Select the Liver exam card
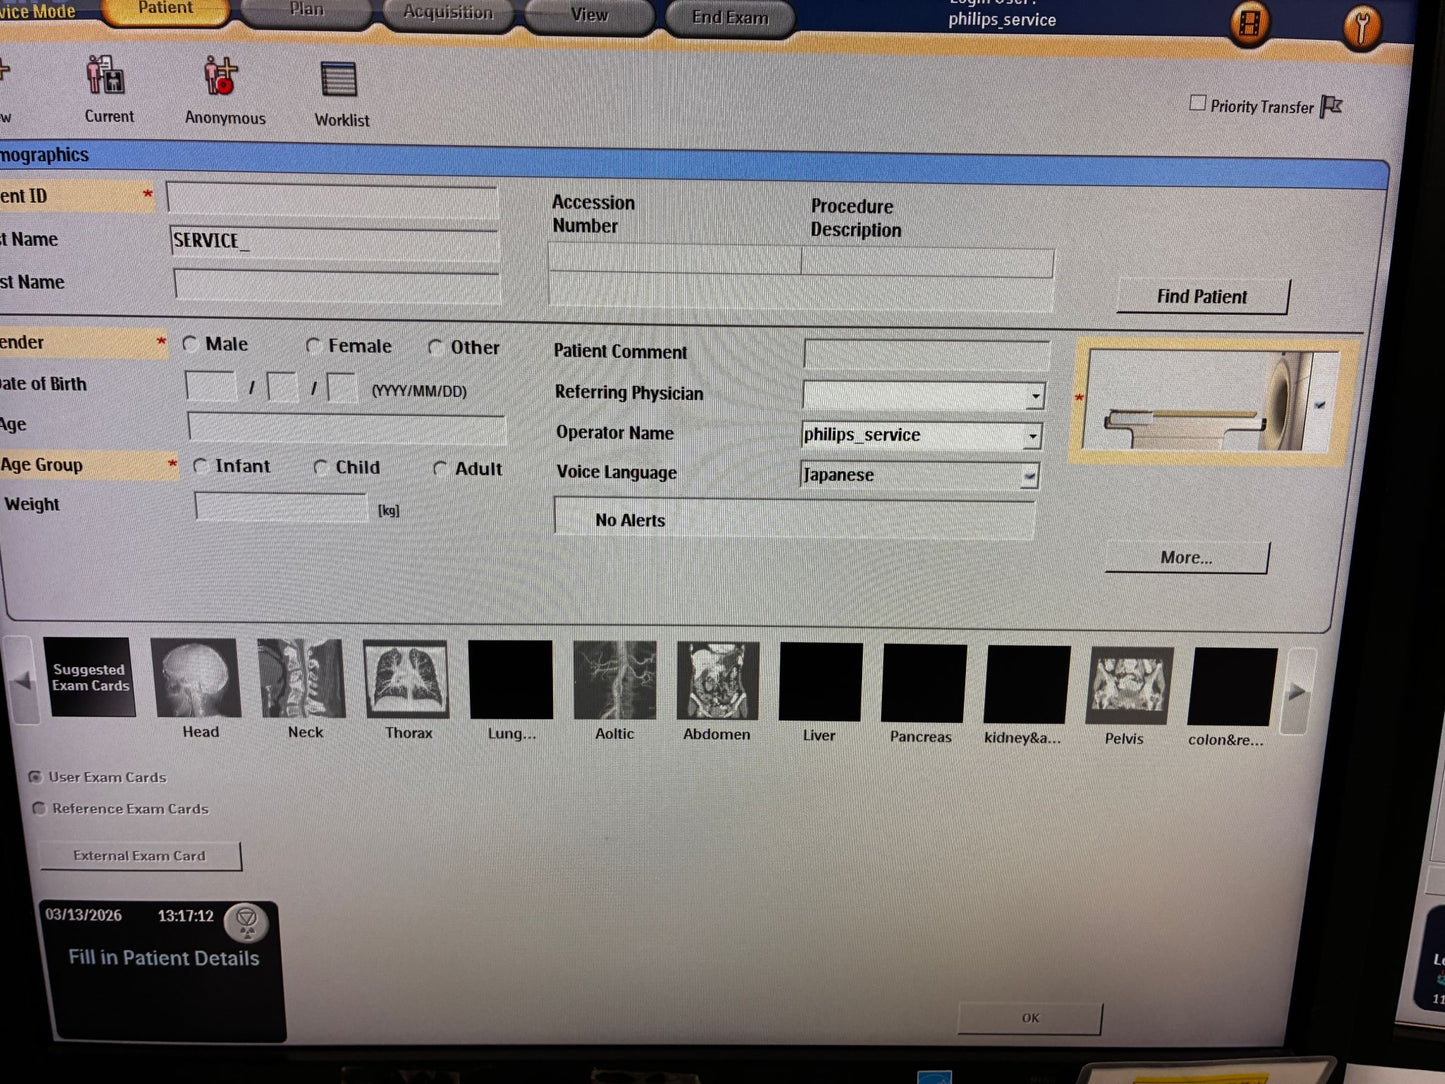This screenshot has height=1084, width=1445. pyautogui.click(x=820, y=683)
